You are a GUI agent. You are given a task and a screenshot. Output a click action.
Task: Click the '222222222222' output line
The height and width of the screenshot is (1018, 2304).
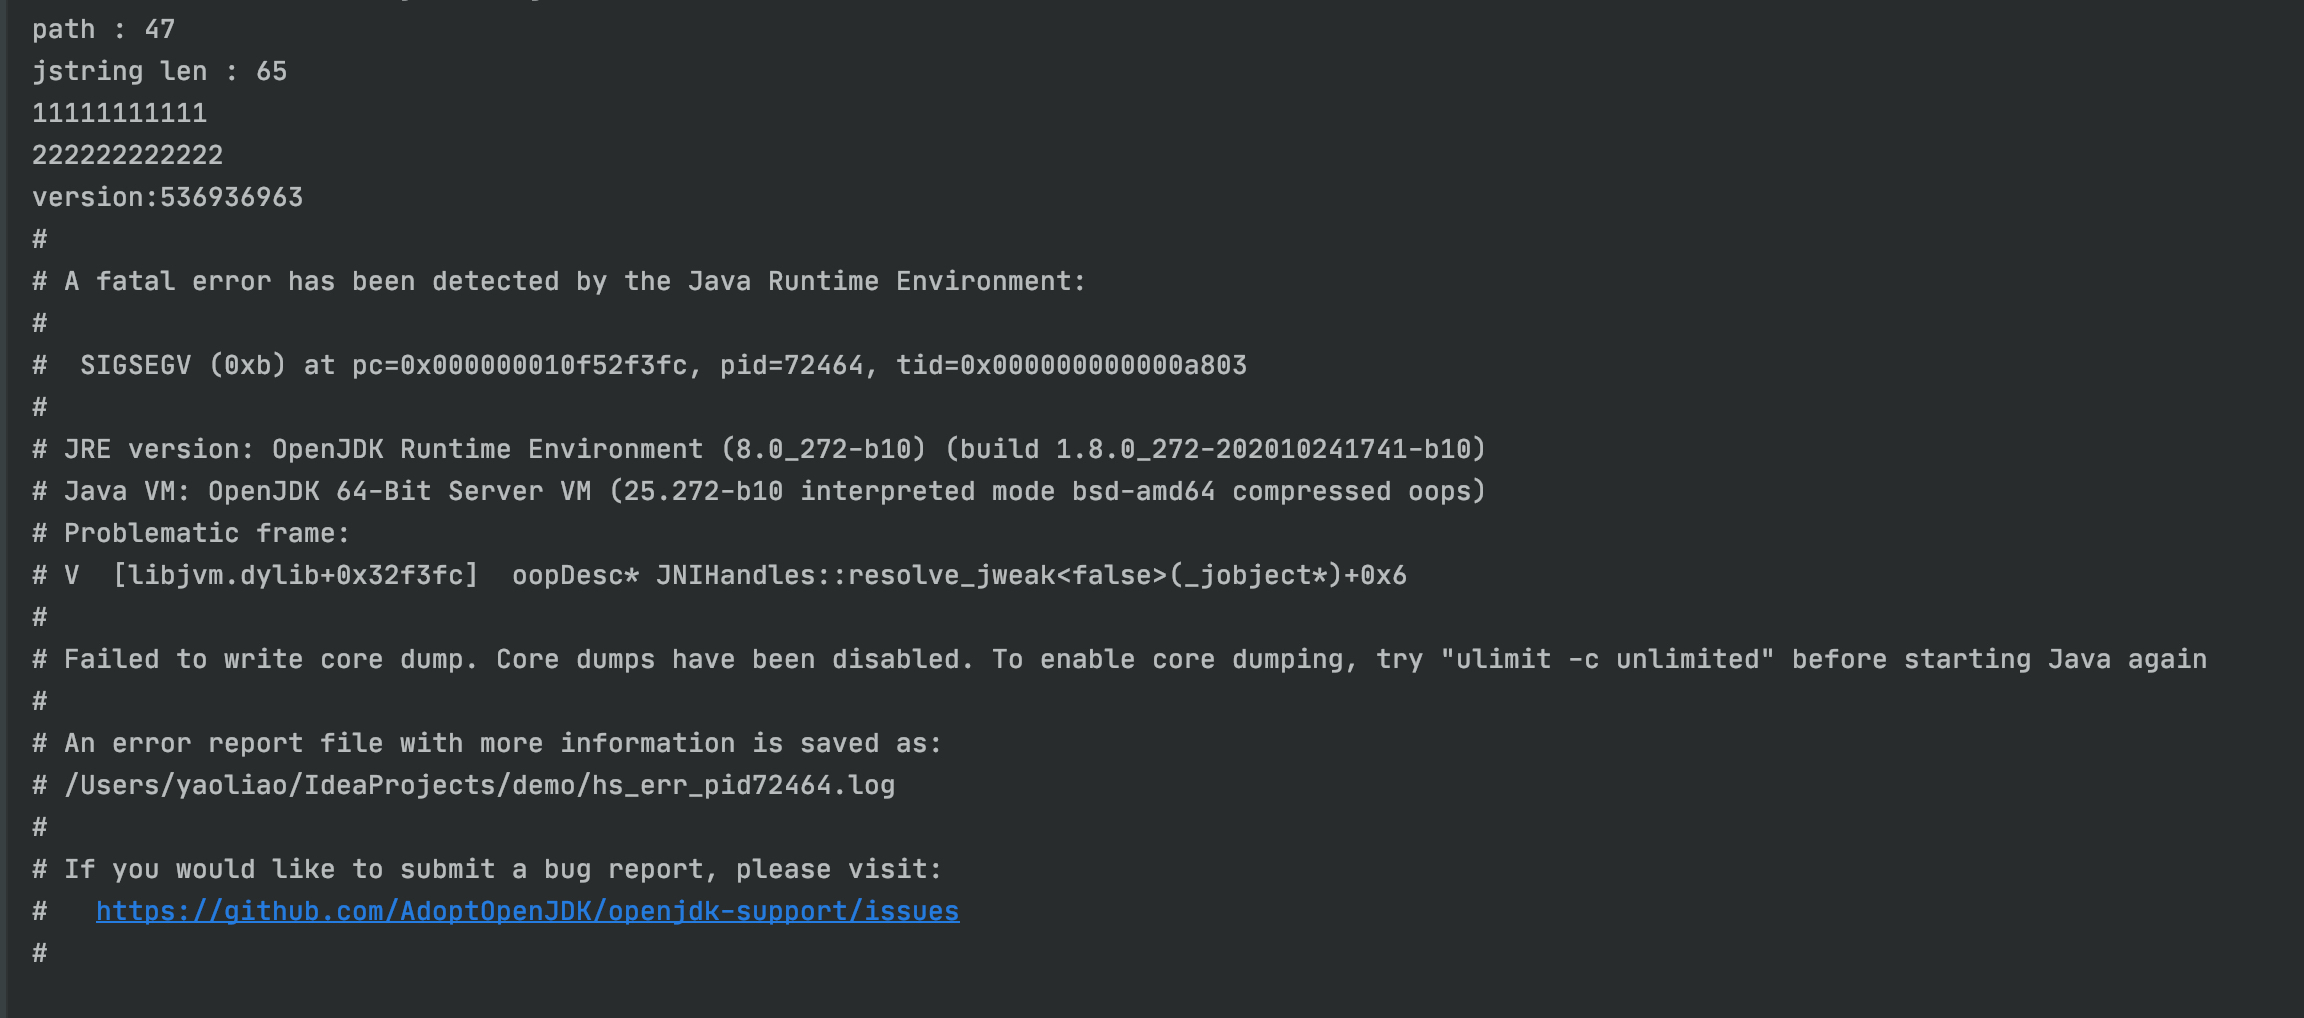(x=127, y=155)
